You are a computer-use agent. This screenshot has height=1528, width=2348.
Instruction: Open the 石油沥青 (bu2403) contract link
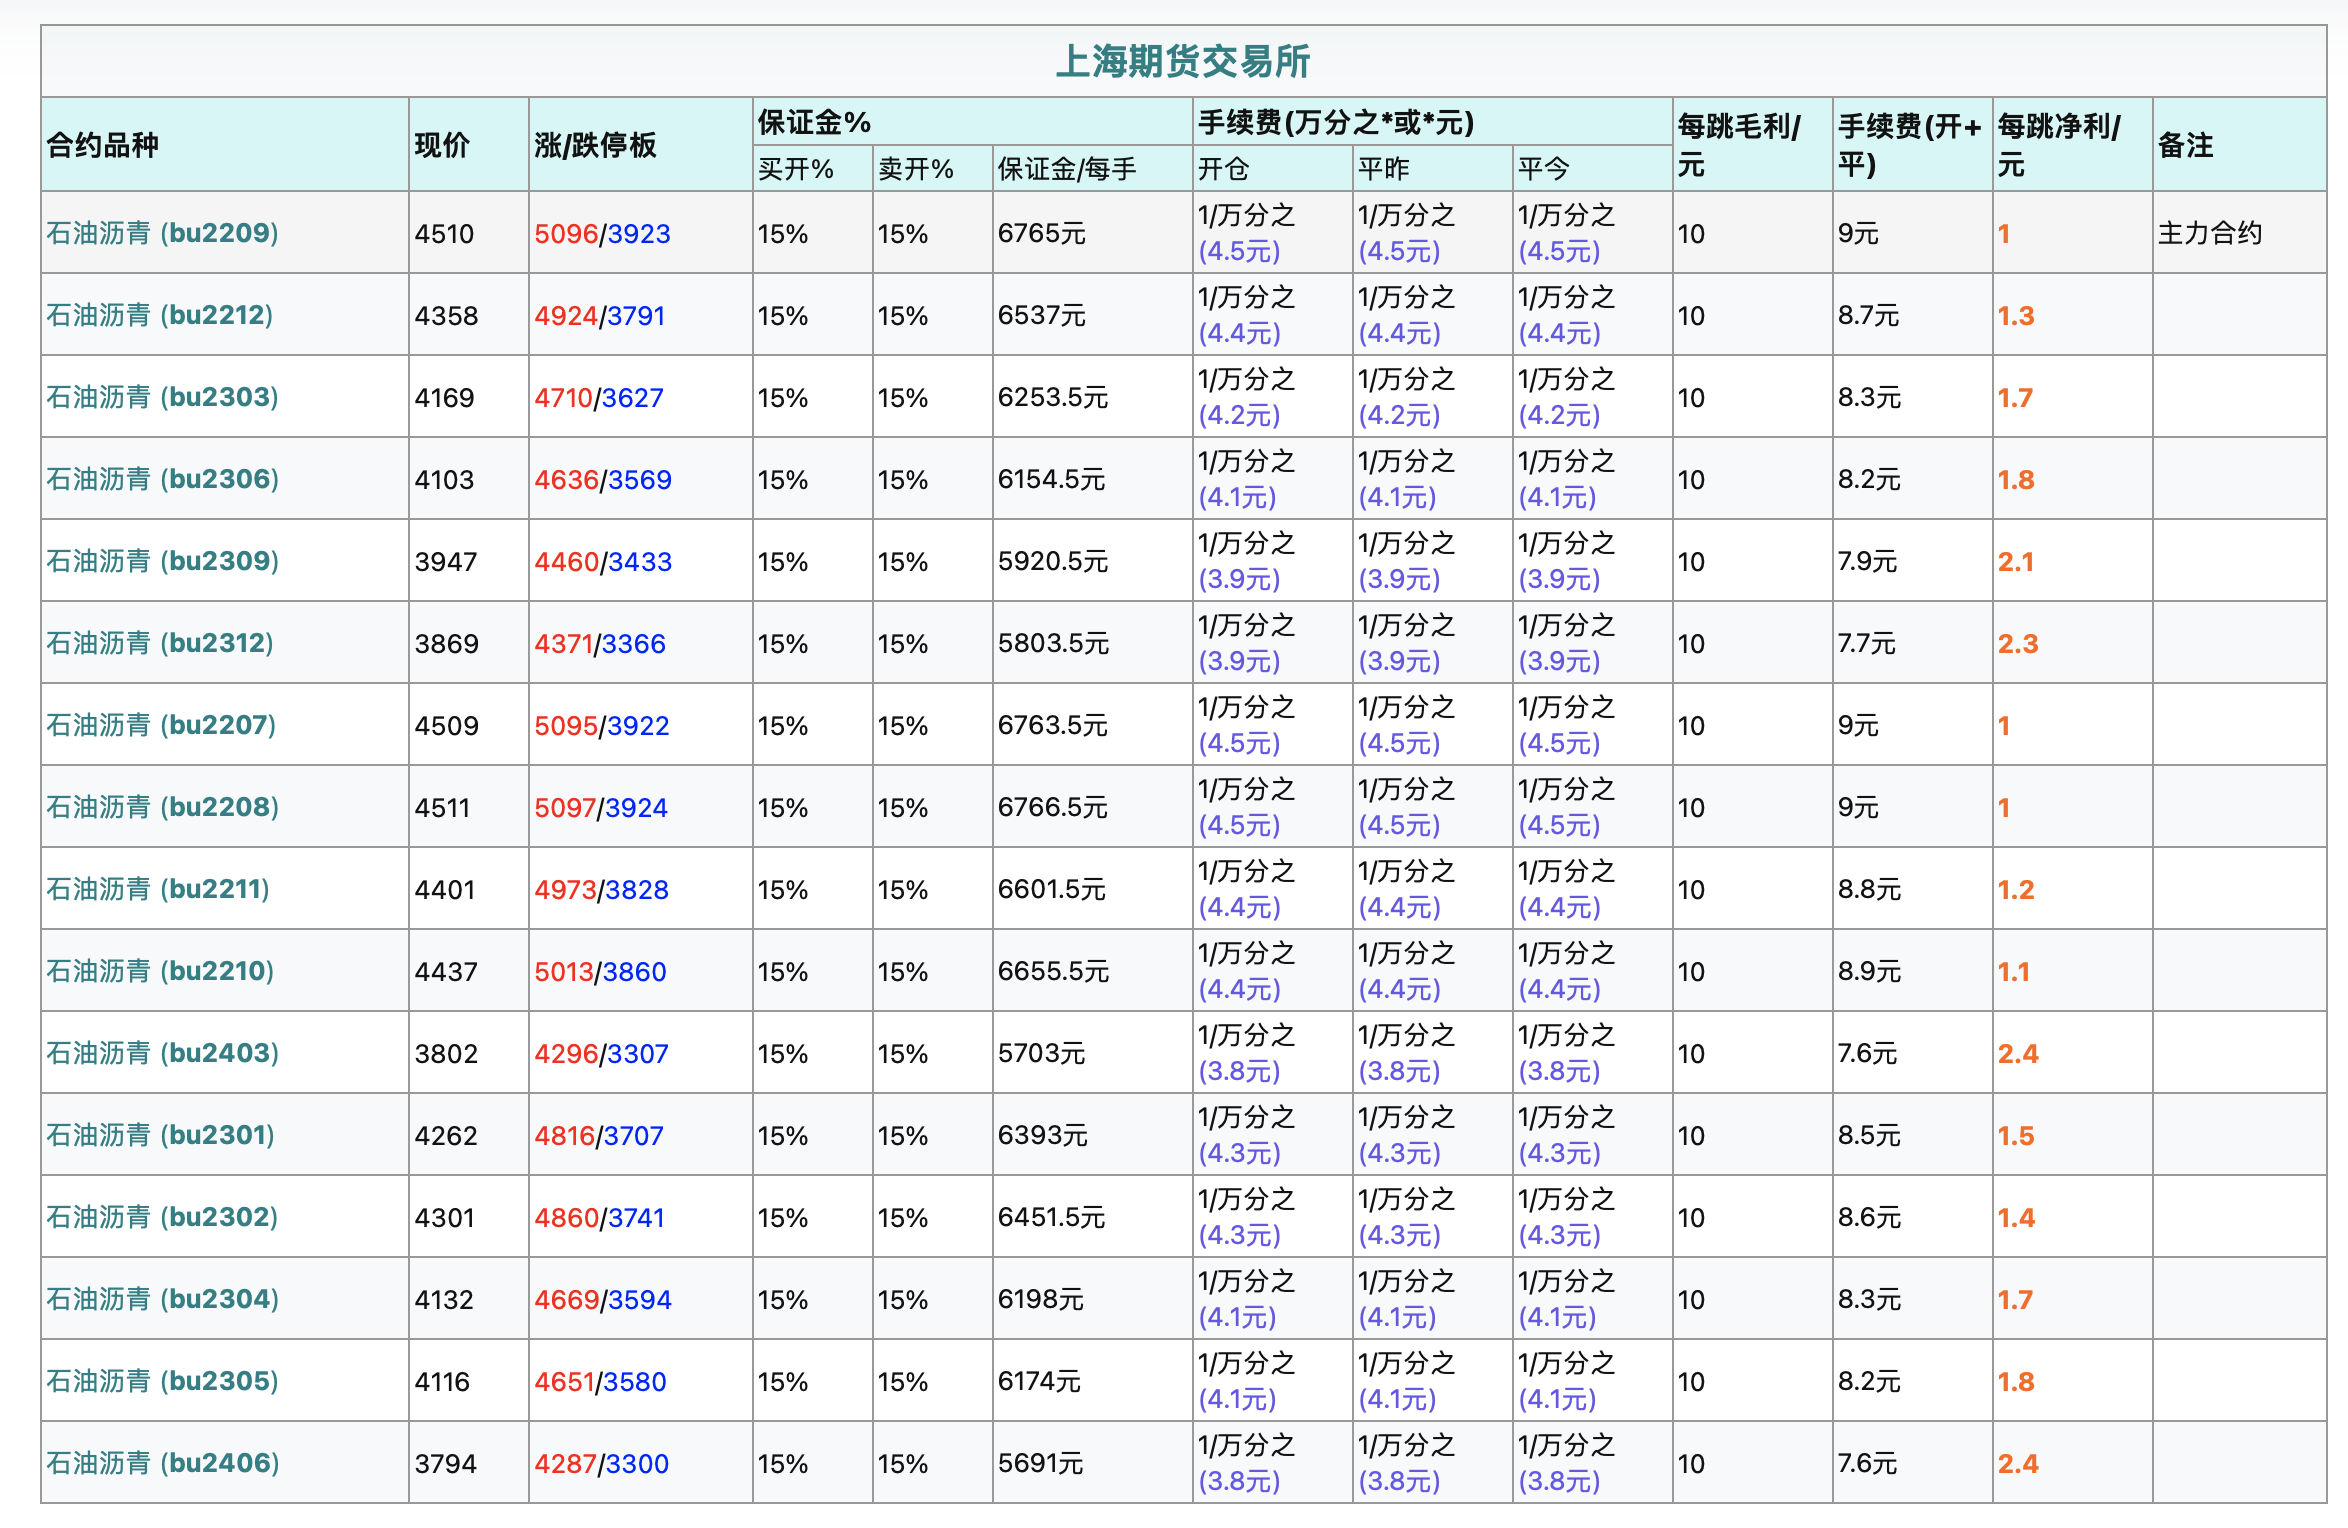coord(162,1053)
